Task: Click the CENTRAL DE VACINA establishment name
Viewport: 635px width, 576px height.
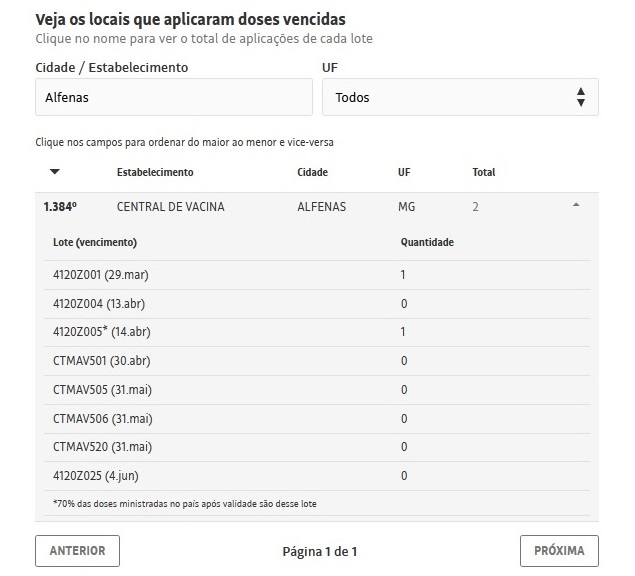Action: 171,207
